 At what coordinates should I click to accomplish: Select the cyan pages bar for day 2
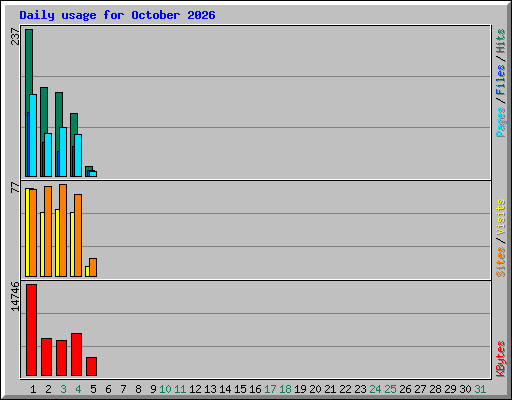48,155
